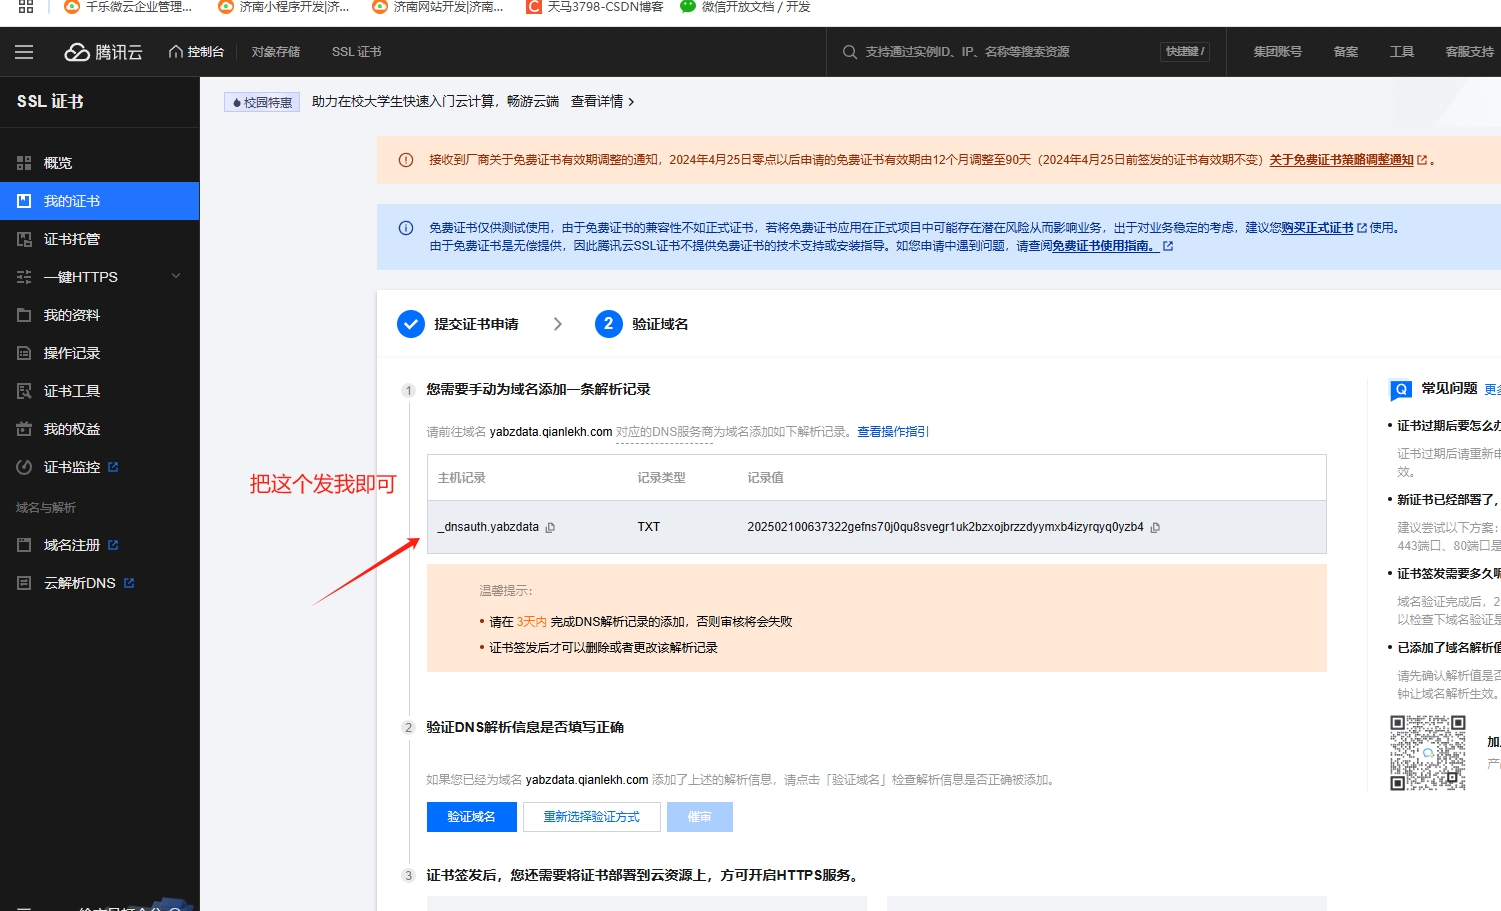Click the 操作记录 list icon
This screenshot has width=1501, height=911.
(x=24, y=353)
